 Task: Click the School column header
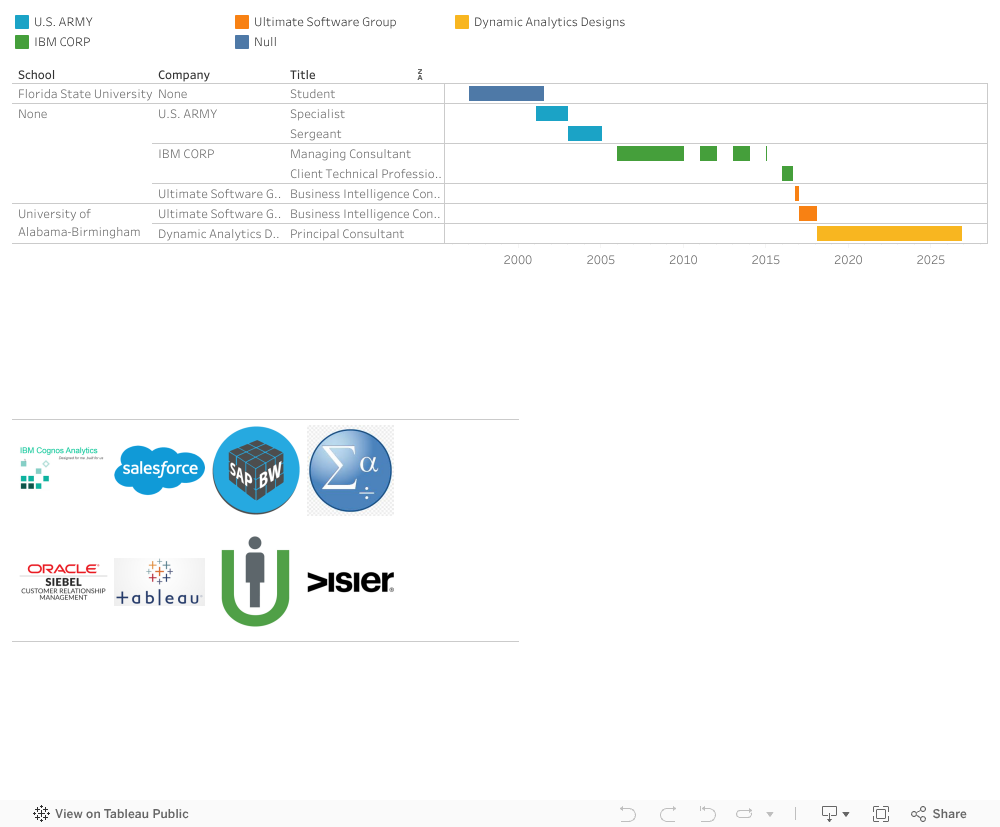point(36,75)
